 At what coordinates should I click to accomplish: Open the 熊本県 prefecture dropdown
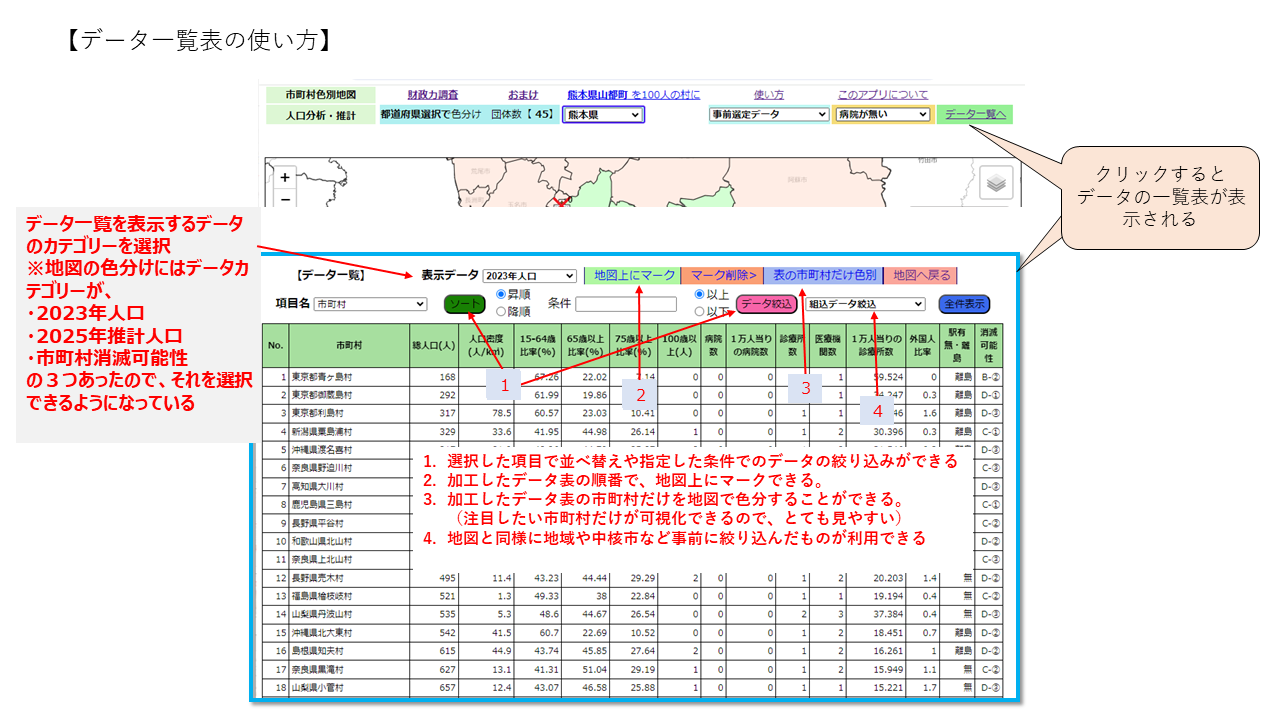pos(603,115)
